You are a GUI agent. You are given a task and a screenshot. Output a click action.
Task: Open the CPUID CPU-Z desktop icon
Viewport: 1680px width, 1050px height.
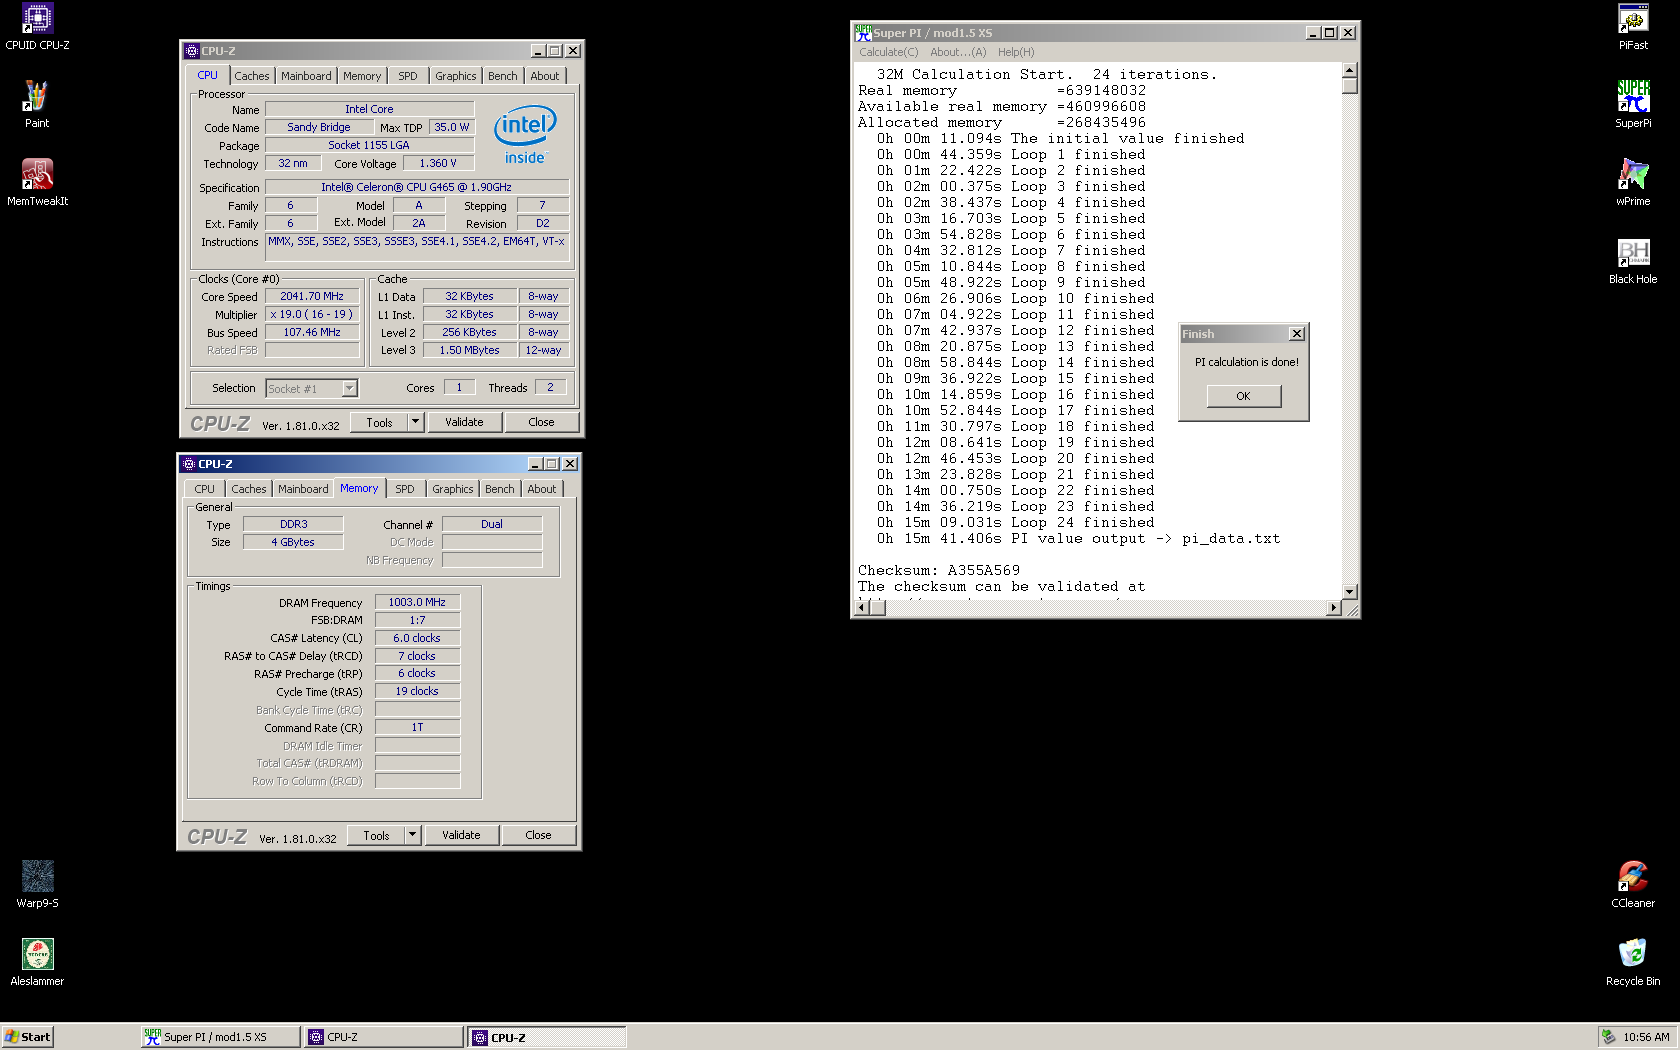coord(37,26)
